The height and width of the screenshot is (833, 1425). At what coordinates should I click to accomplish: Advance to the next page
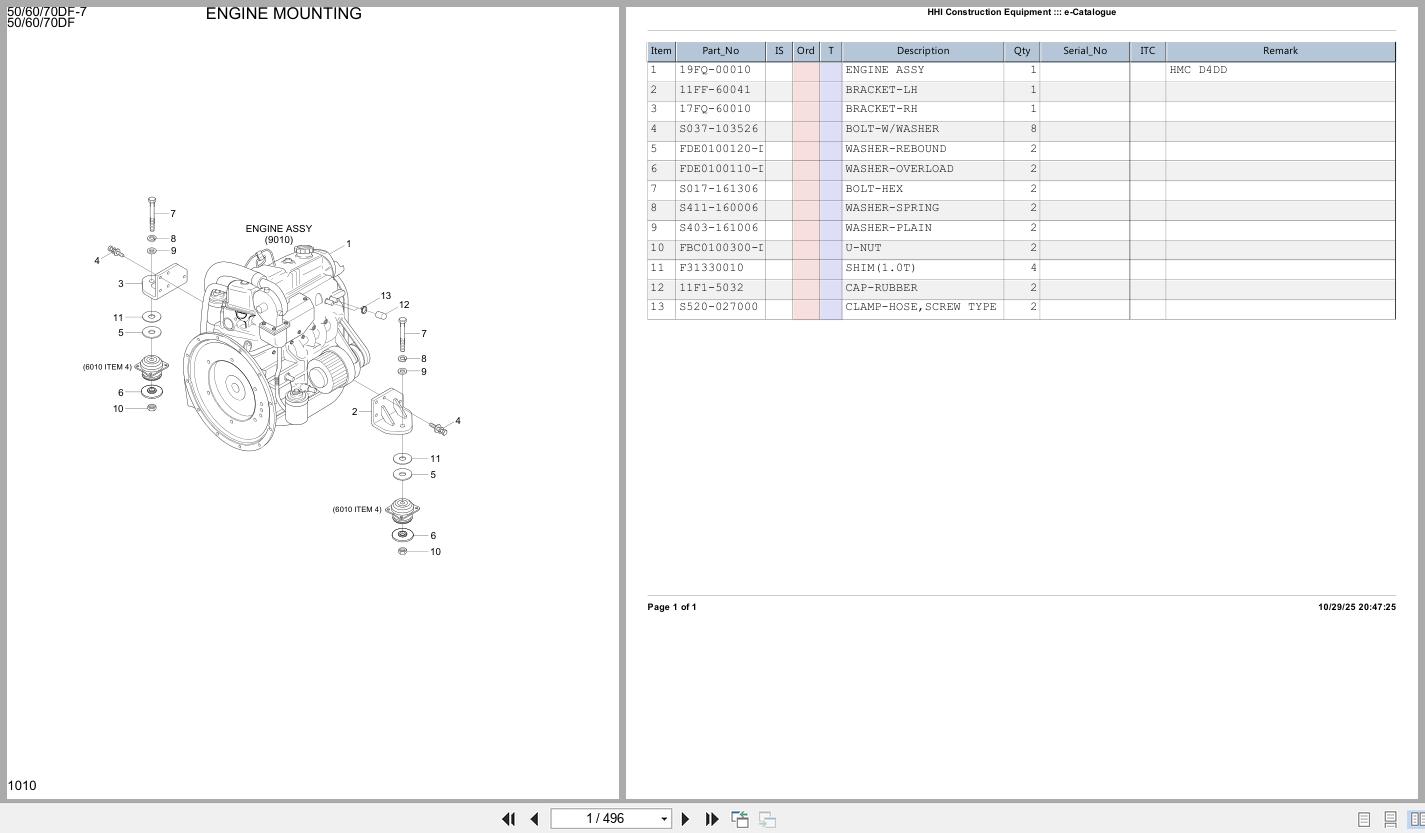[685, 819]
